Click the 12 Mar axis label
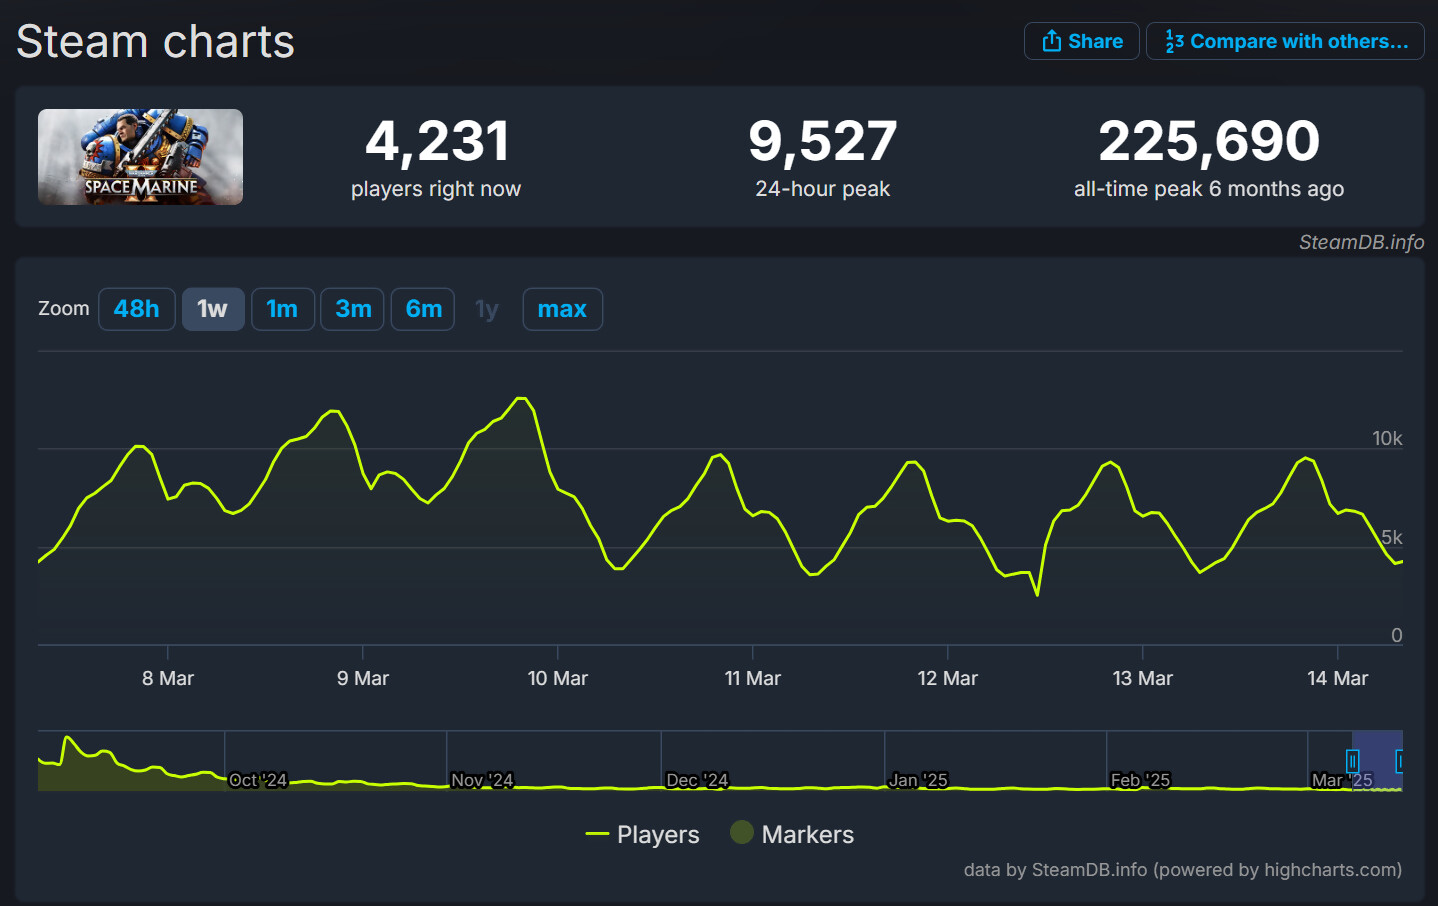This screenshot has height=906, width=1438. tap(948, 678)
